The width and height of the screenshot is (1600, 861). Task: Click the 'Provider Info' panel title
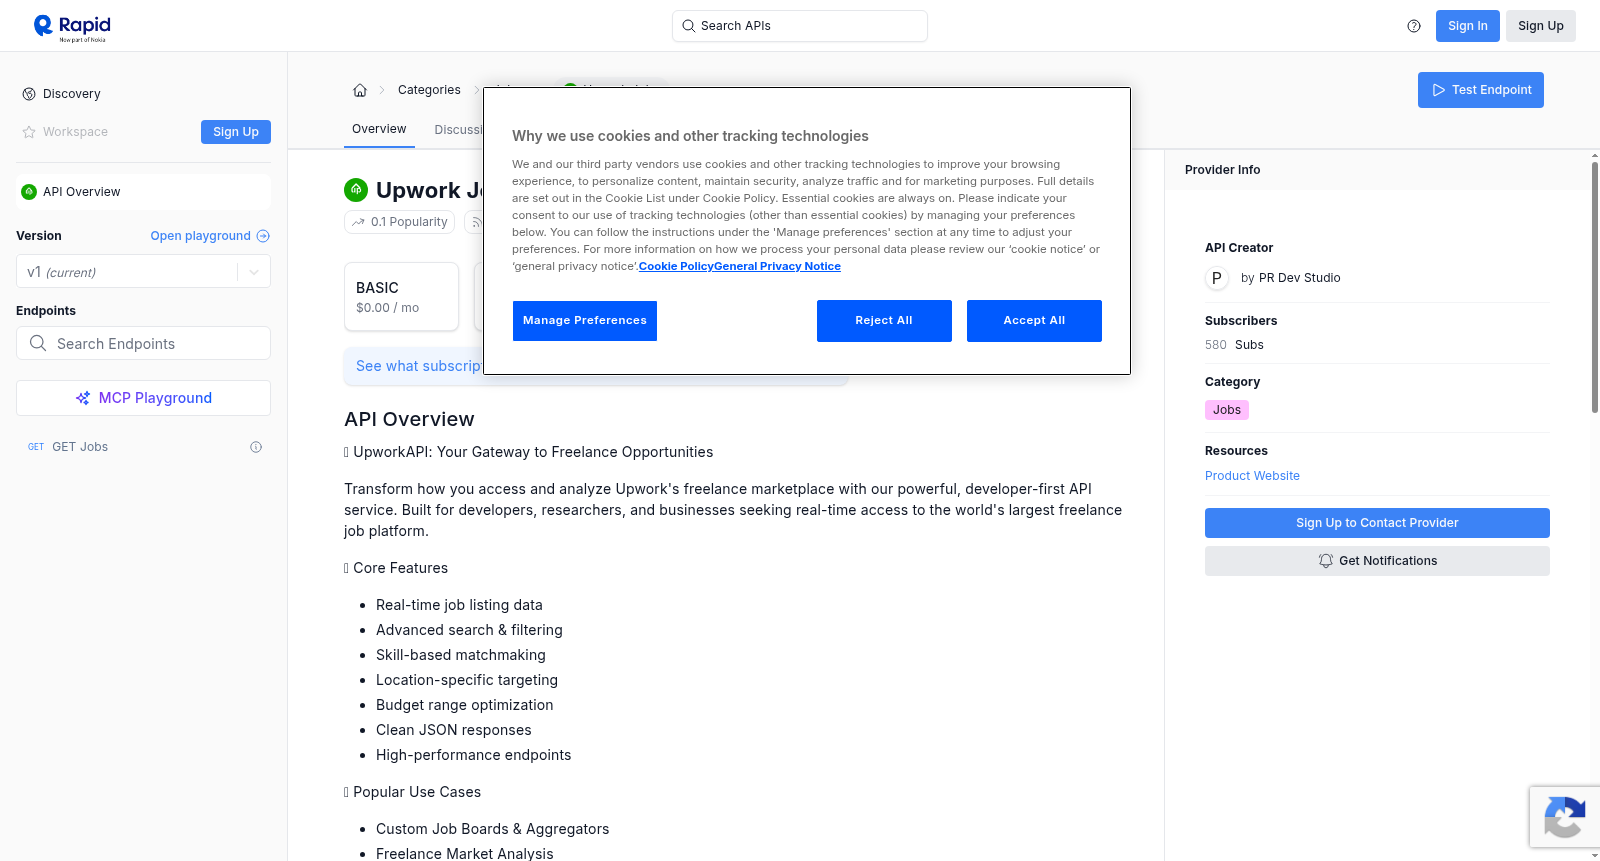click(x=1222, y=170)
